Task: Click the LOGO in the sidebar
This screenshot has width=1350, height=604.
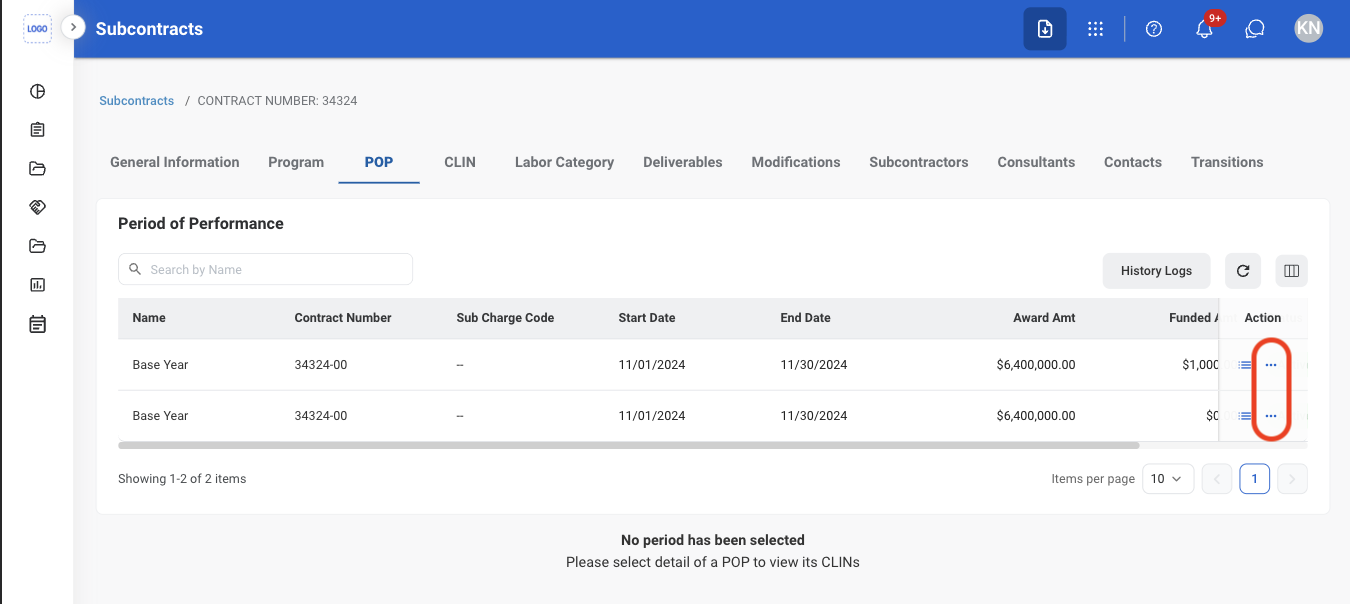Action: [38, 29]
